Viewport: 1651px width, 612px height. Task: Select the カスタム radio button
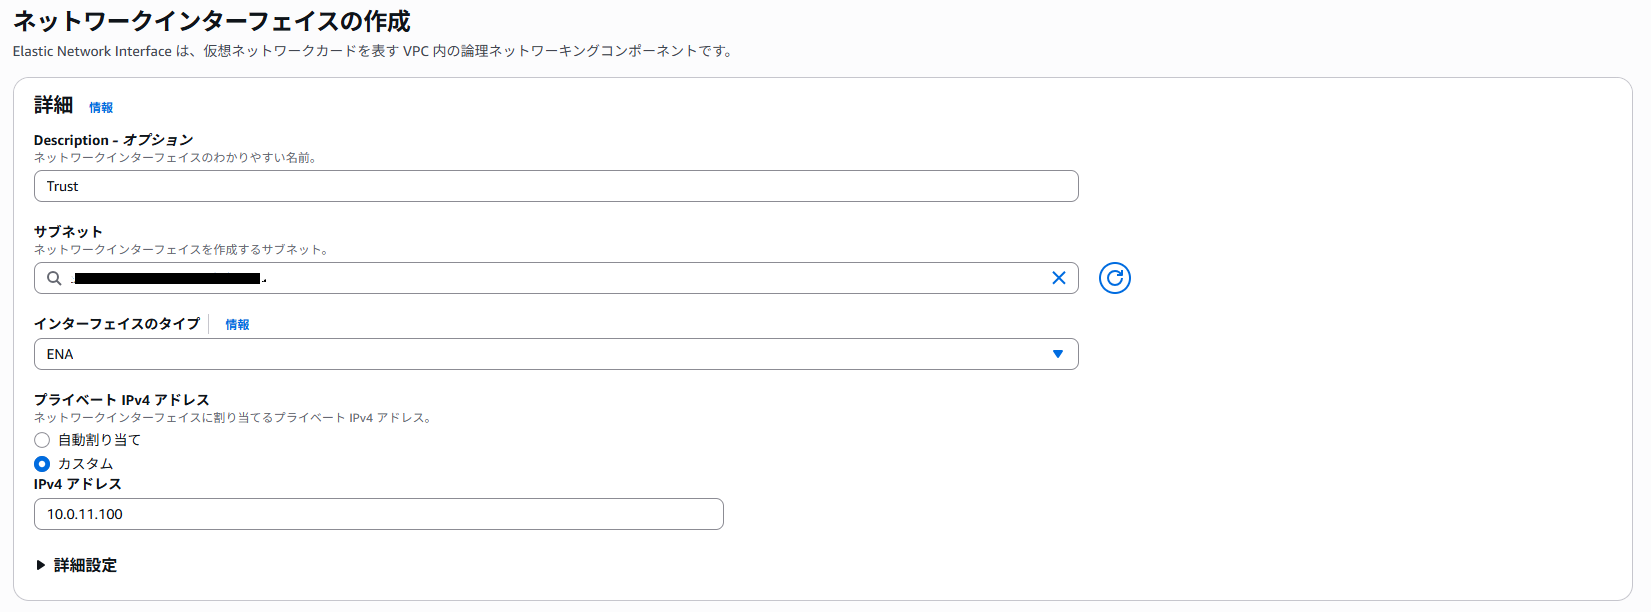42,464
